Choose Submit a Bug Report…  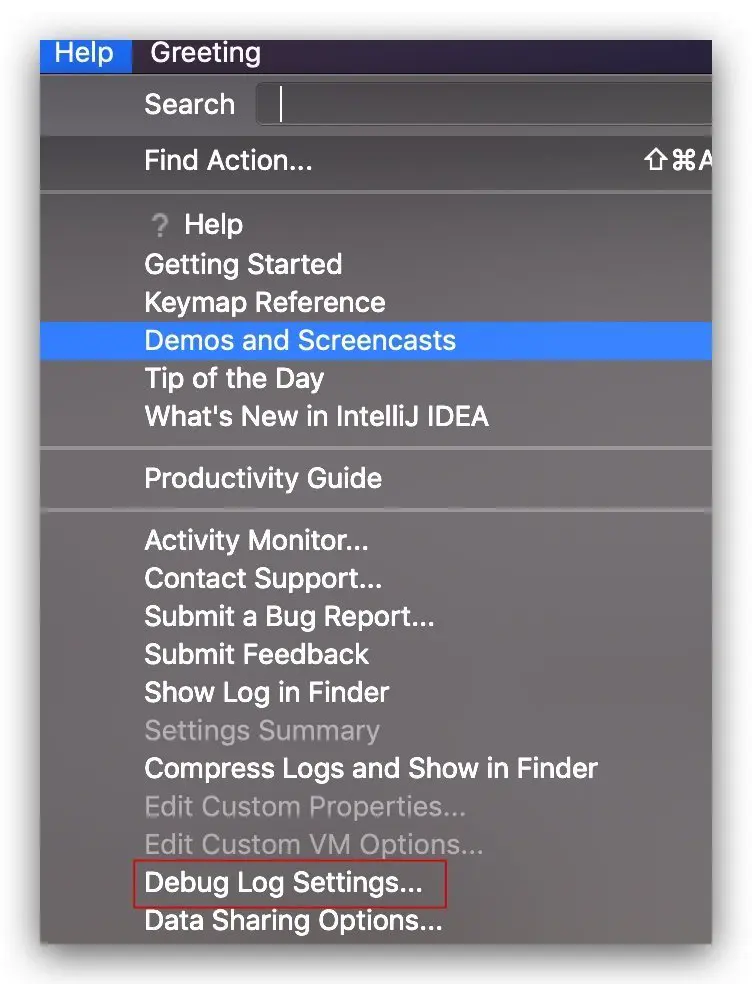(x=289, y=617)
